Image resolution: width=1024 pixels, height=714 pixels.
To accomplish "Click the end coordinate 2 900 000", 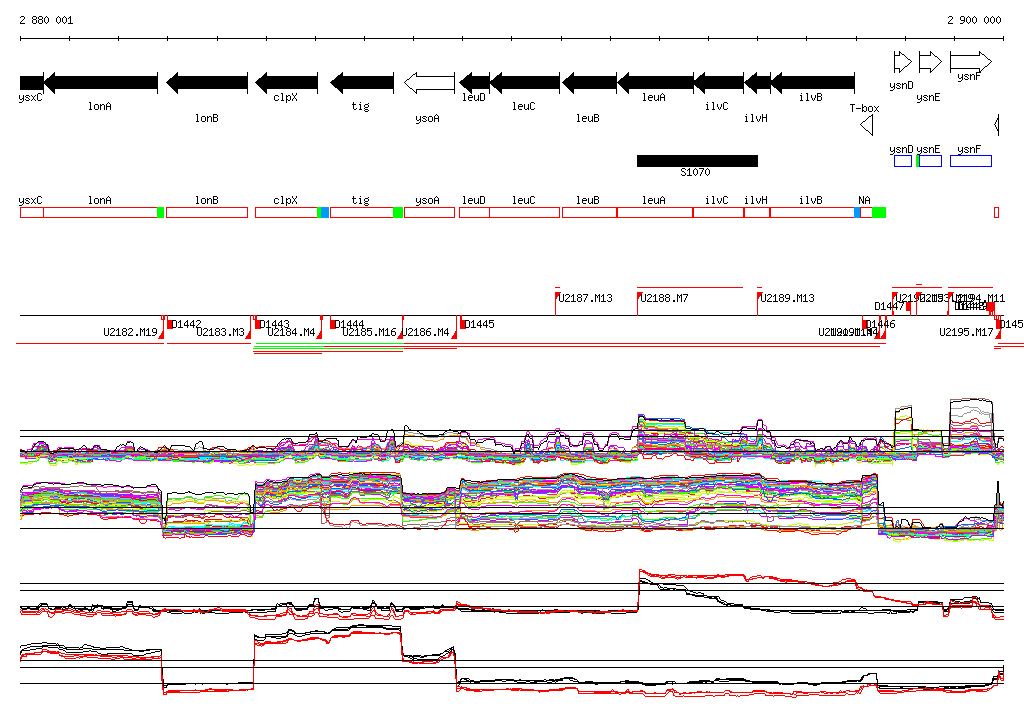I will pyautogui.click(x=974, y=20).
